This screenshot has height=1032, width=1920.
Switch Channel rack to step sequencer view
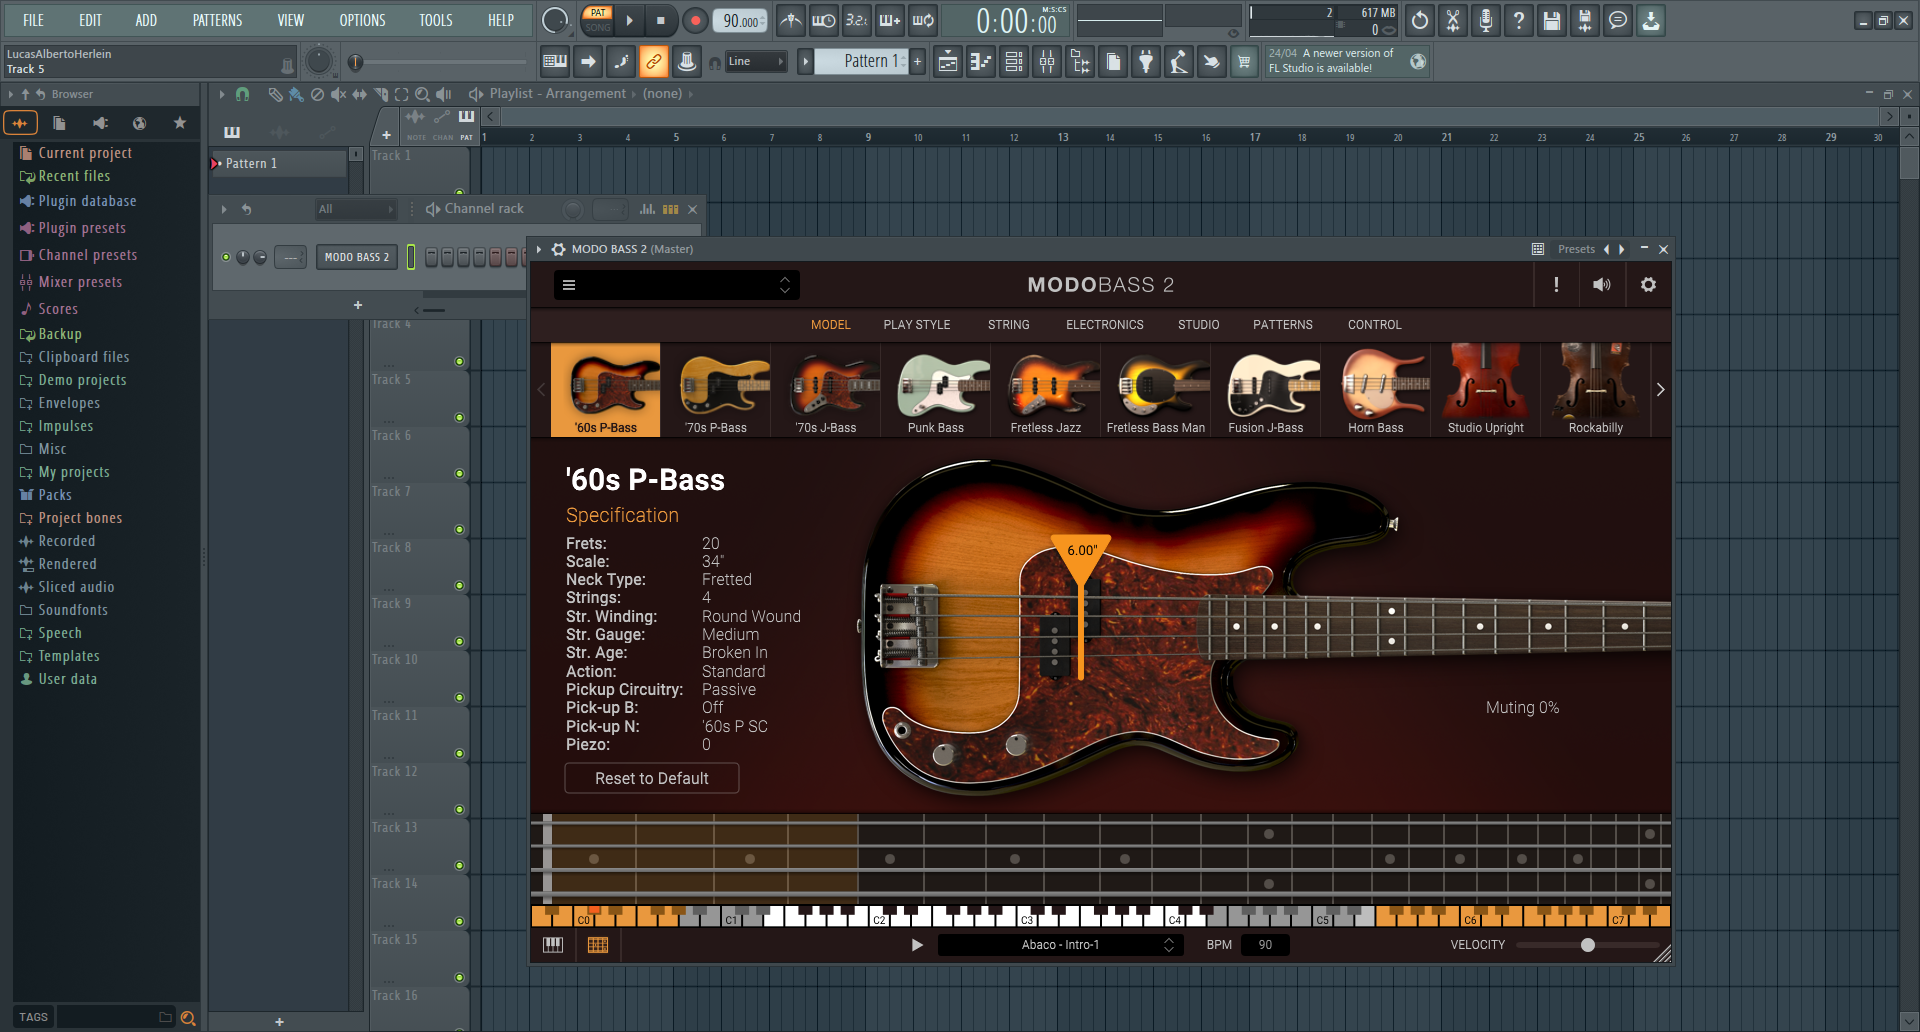tap(671, 209)
